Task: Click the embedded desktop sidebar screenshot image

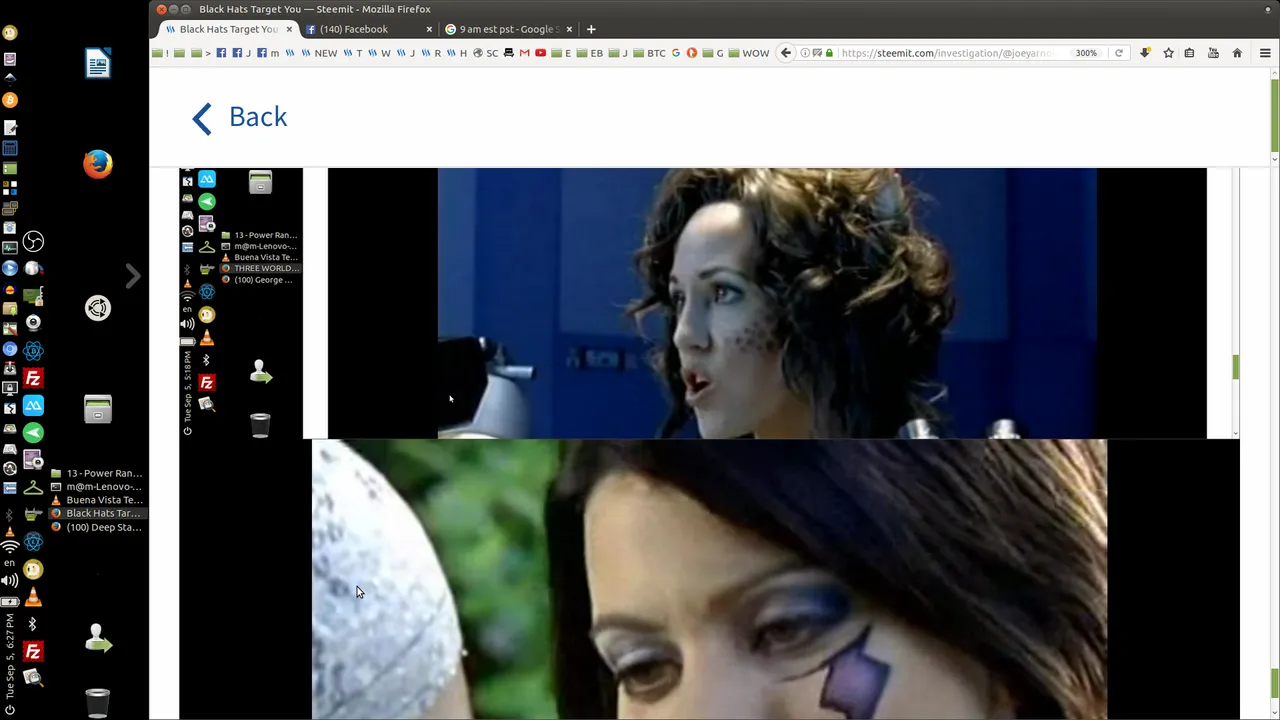Action: coord(241,303)
